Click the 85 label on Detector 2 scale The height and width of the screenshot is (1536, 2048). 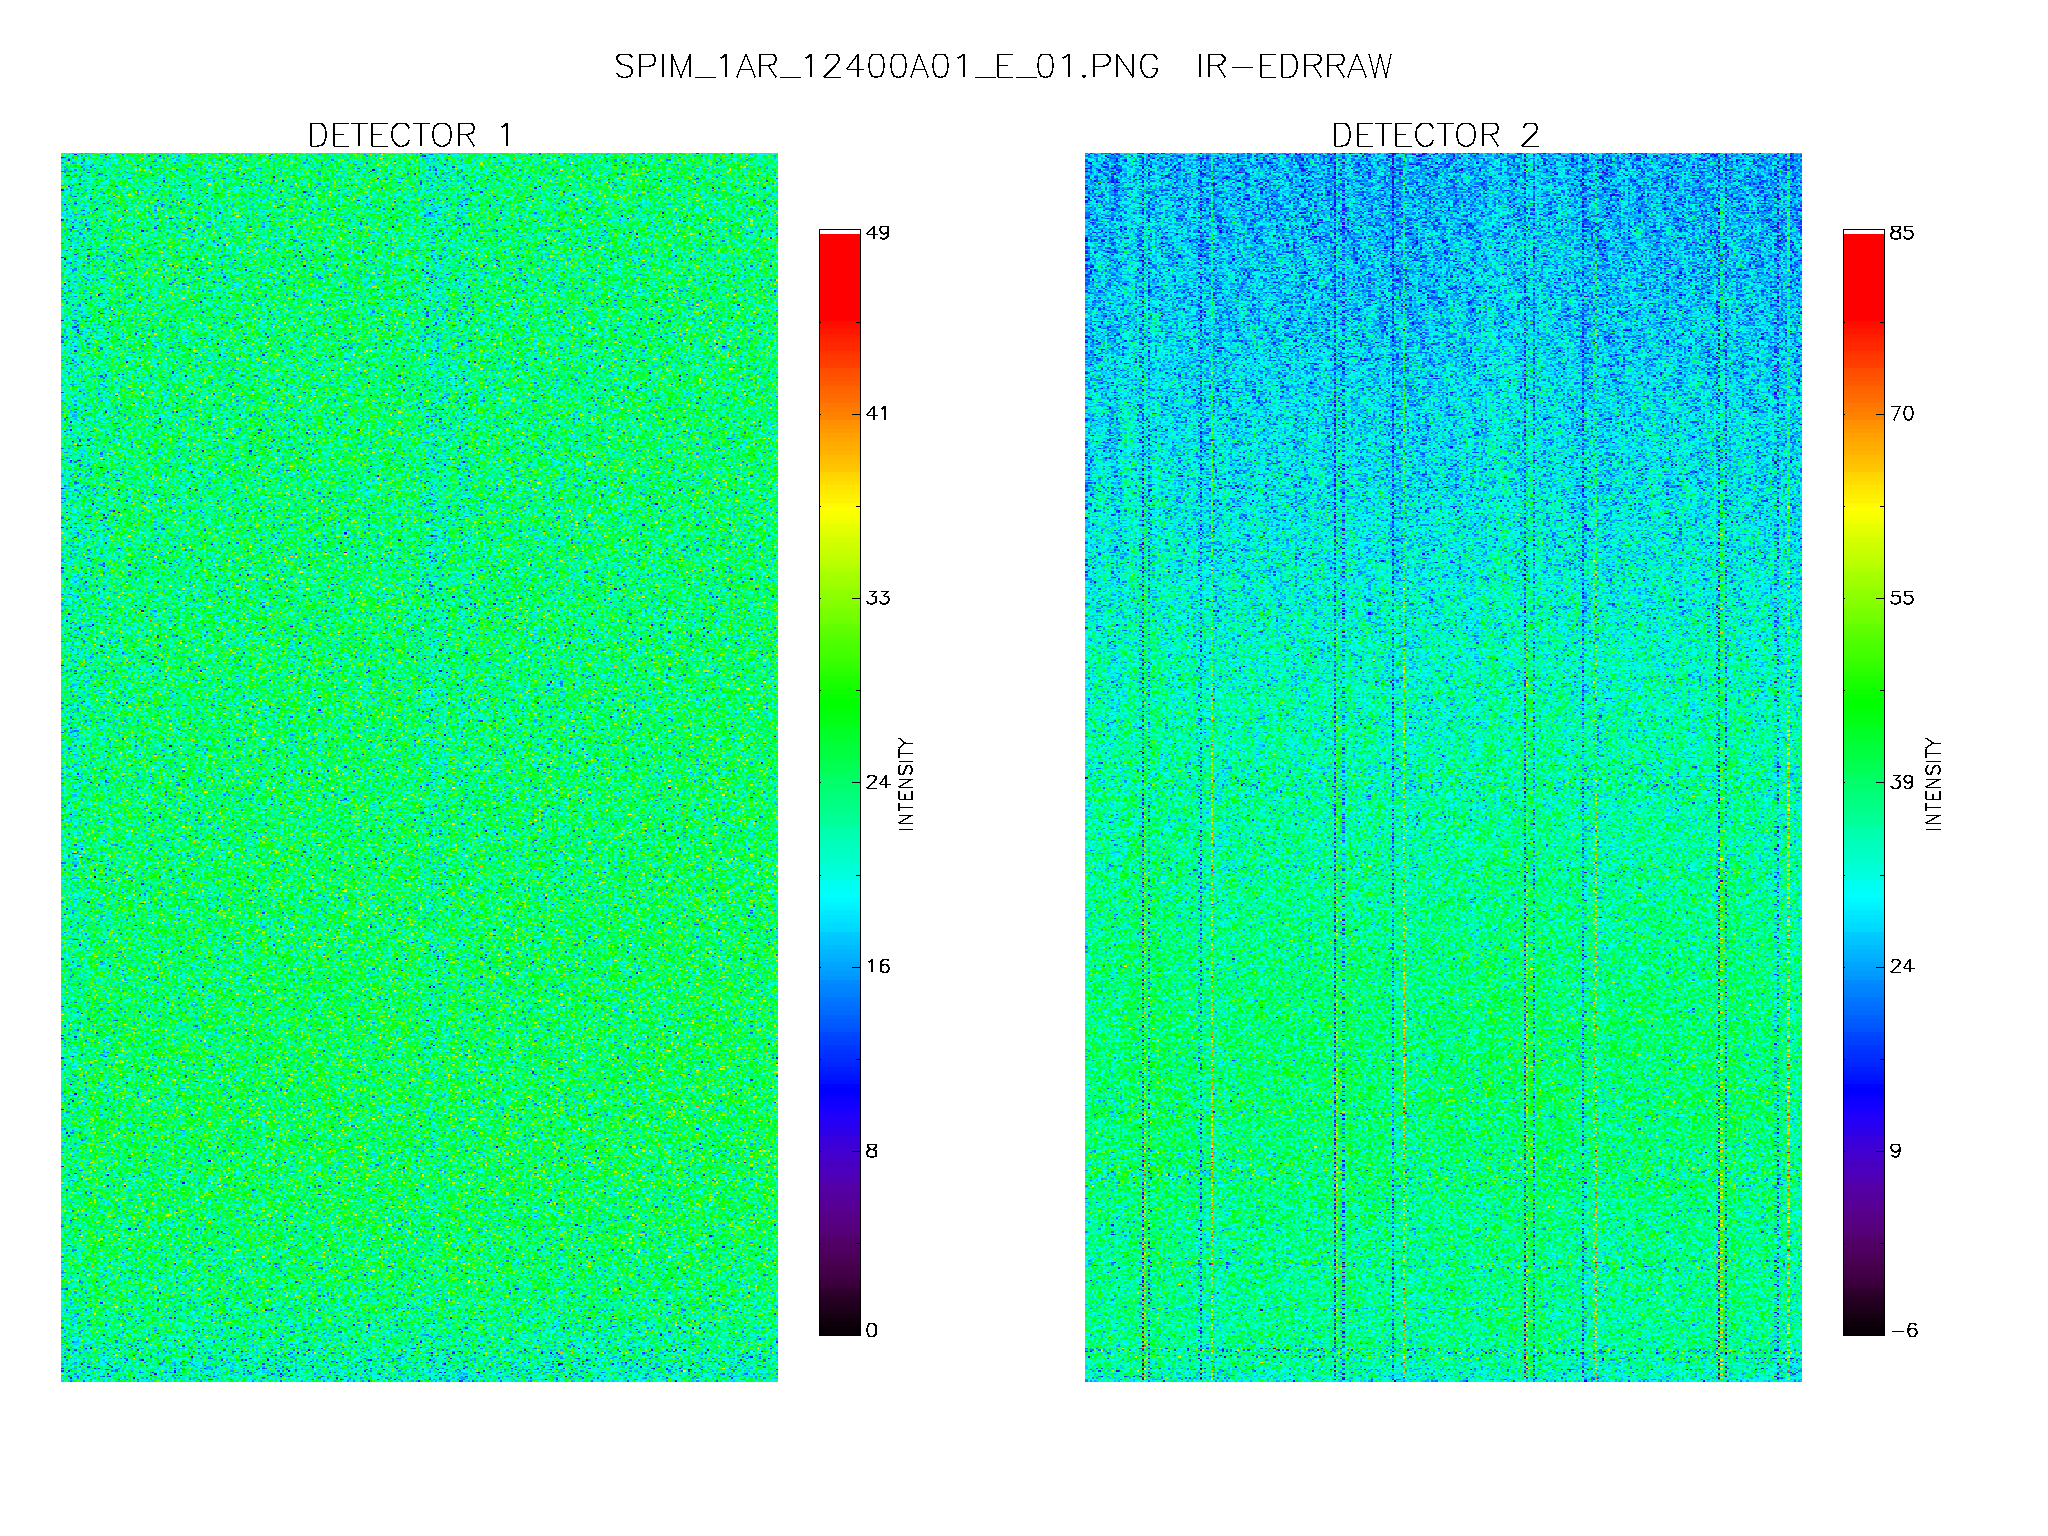[x=1902, y=233]
